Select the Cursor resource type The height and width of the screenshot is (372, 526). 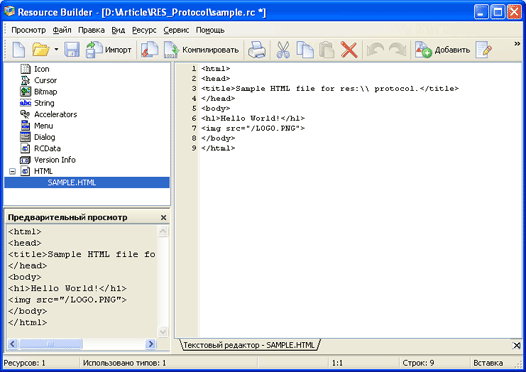pyautogui.click(x=39, y=81)
